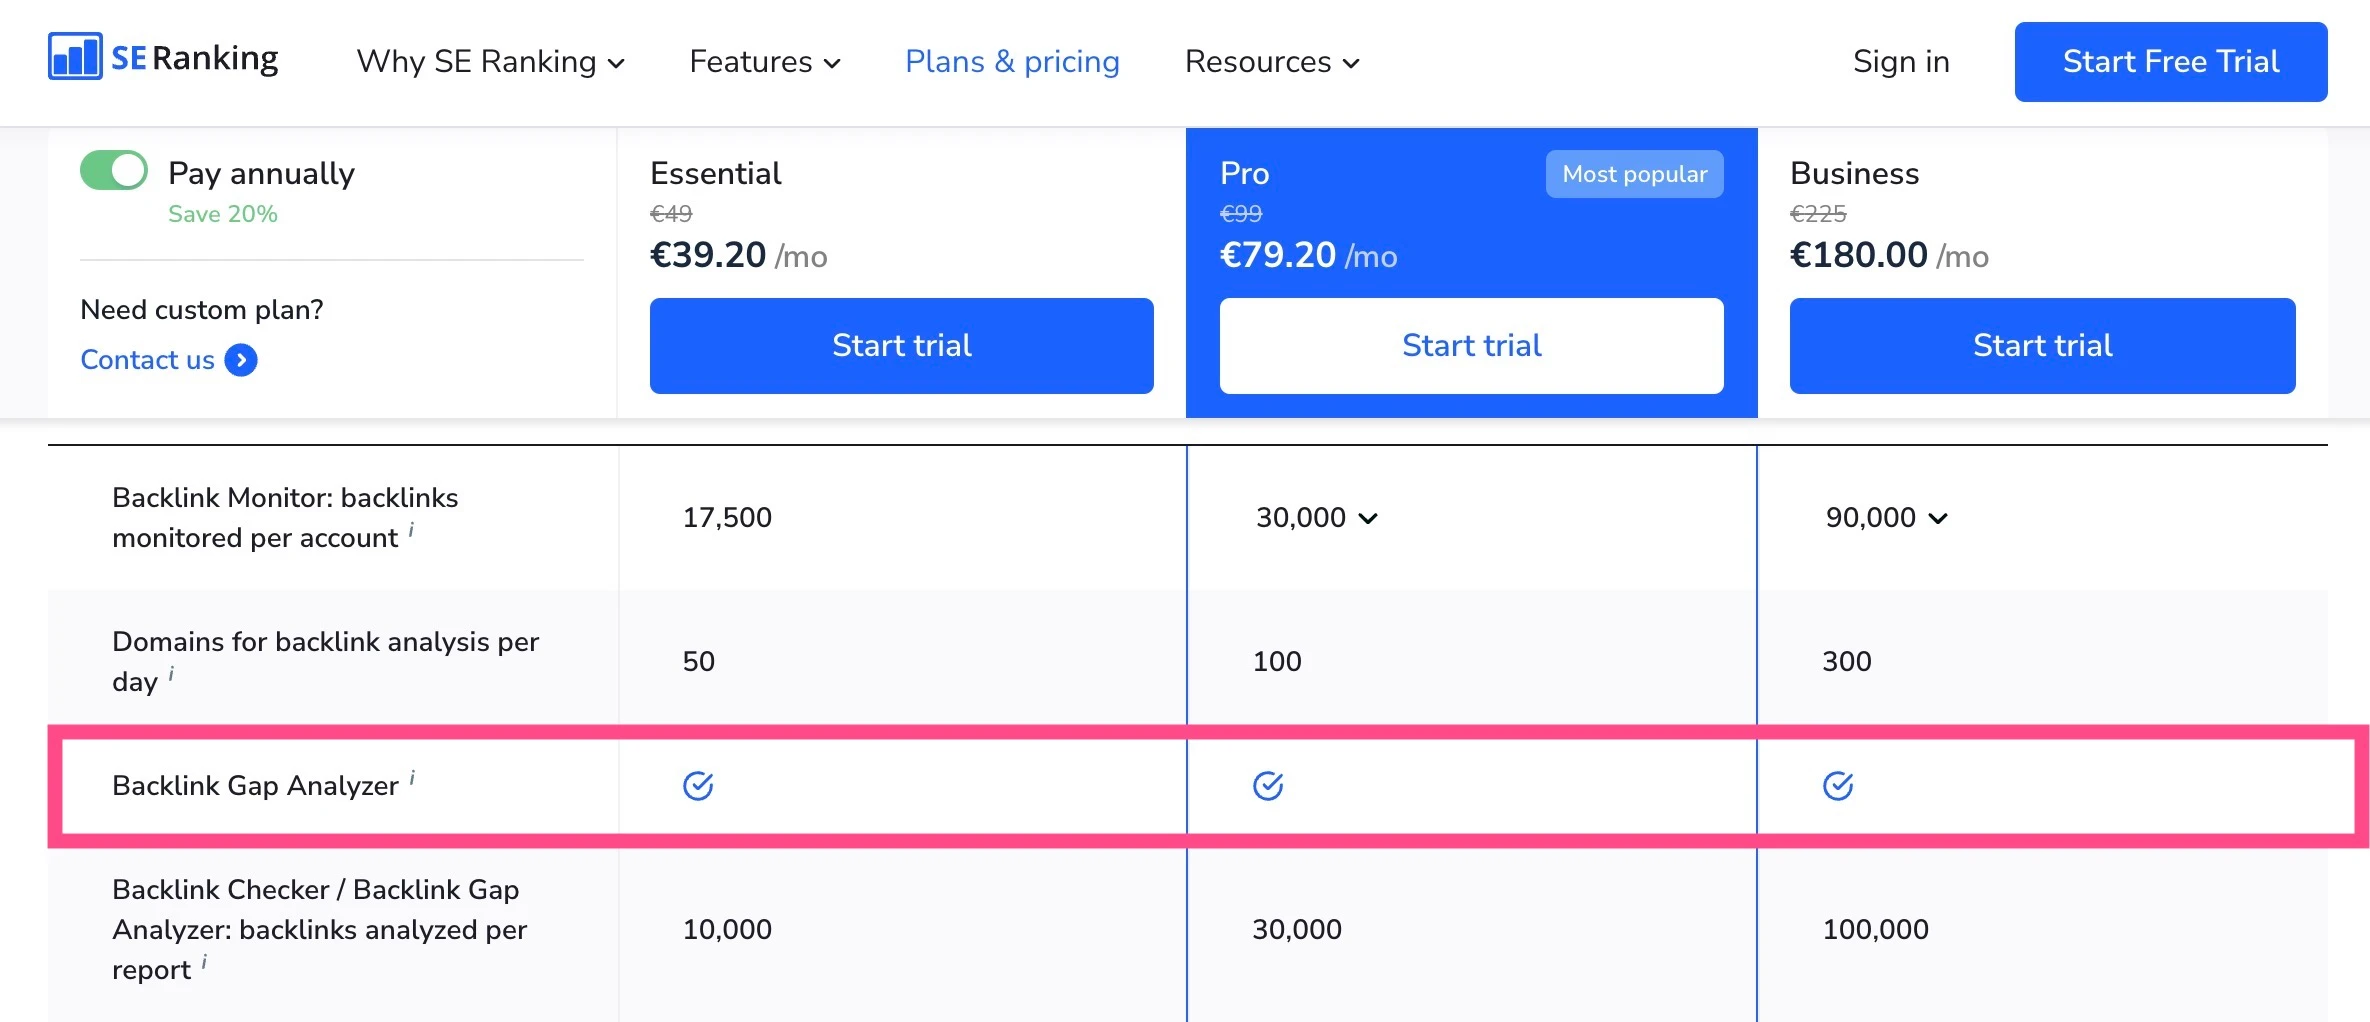Click the SE Ranking logo

(x=163, y=57)
